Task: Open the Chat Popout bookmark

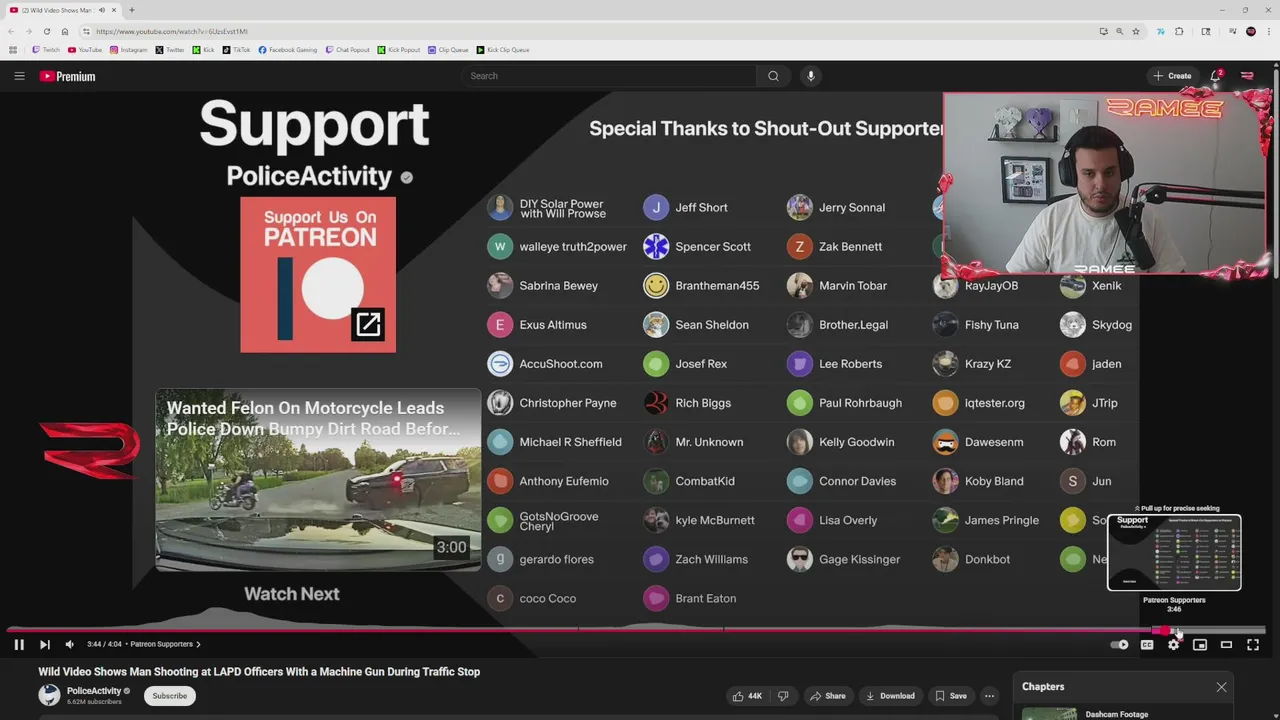Action: [348, 50]
